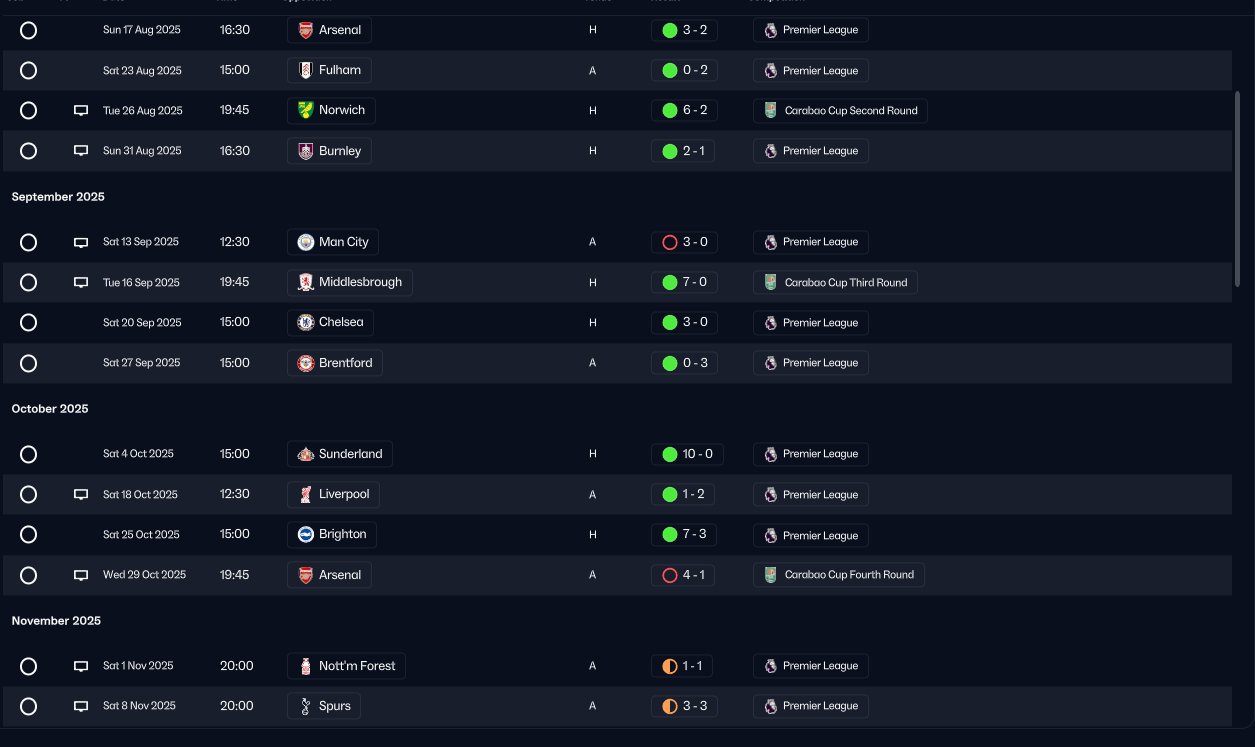Click Premier League logo in Brighton row
The height and width of the screenshot is (747, 1255).
[770, 535]
